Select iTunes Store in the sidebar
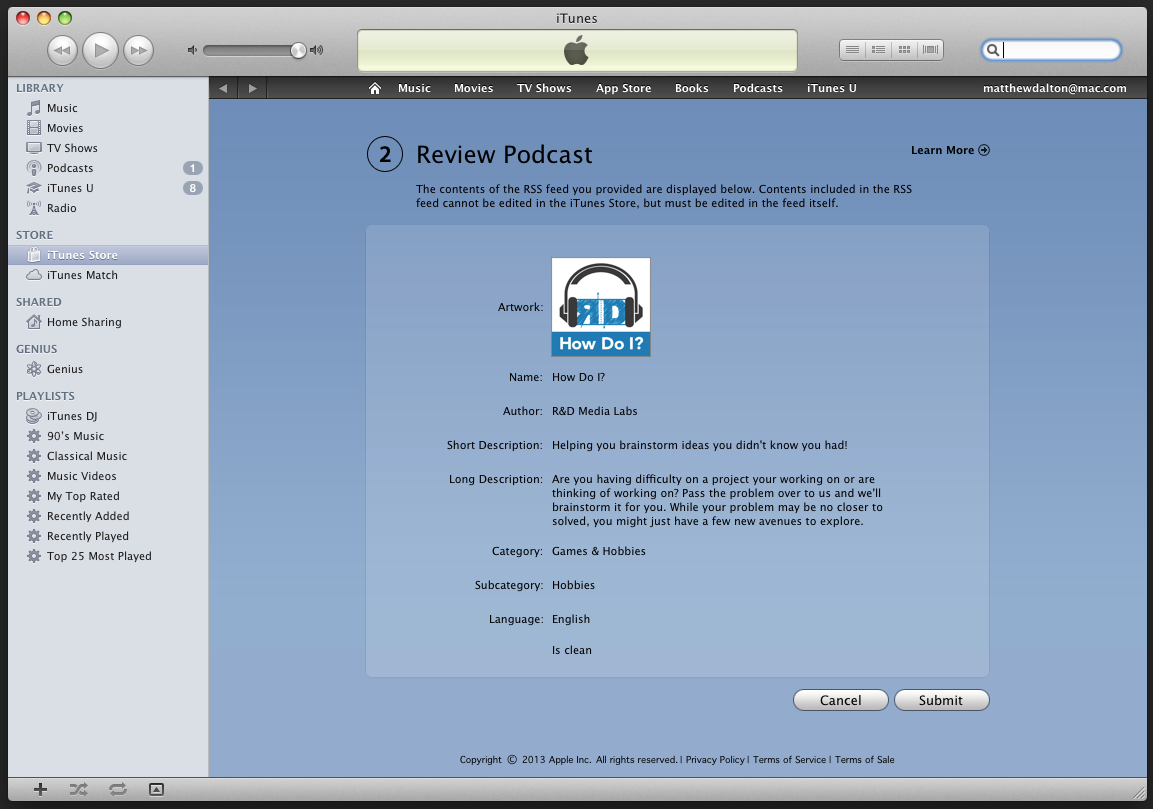Viewport: 1153px width, 809px height. click(x=108, y=255)
